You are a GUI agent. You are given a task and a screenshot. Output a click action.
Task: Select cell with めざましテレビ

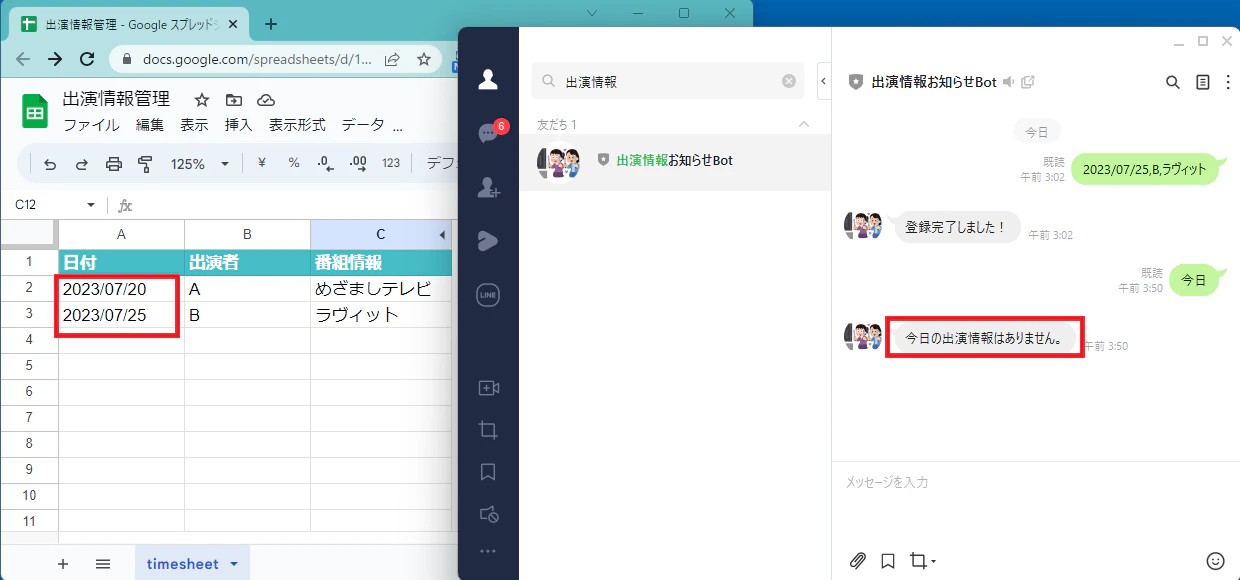click(381, 289)
